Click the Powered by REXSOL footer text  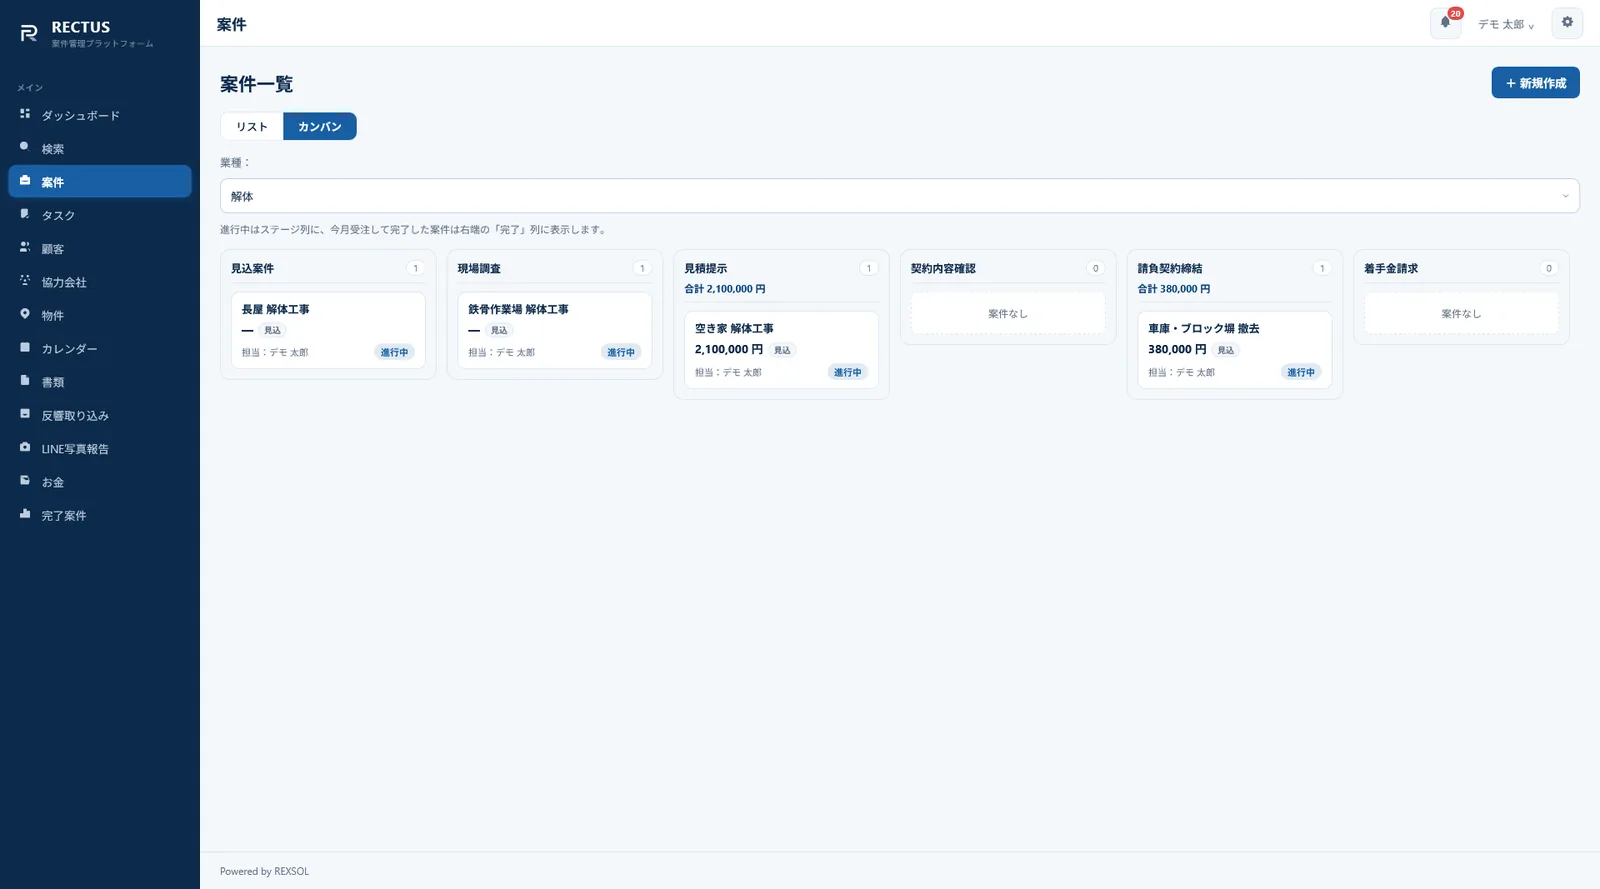click(264, 871)
